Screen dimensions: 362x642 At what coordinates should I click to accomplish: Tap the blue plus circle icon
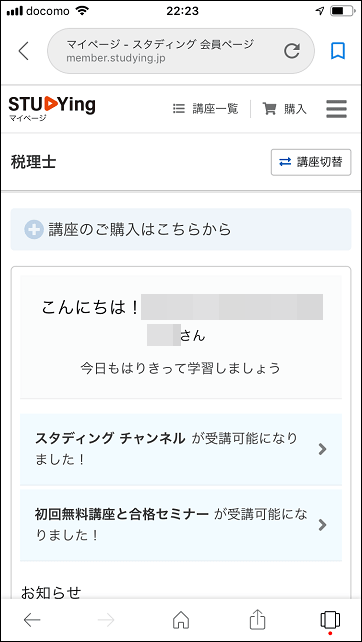(34, 229)
